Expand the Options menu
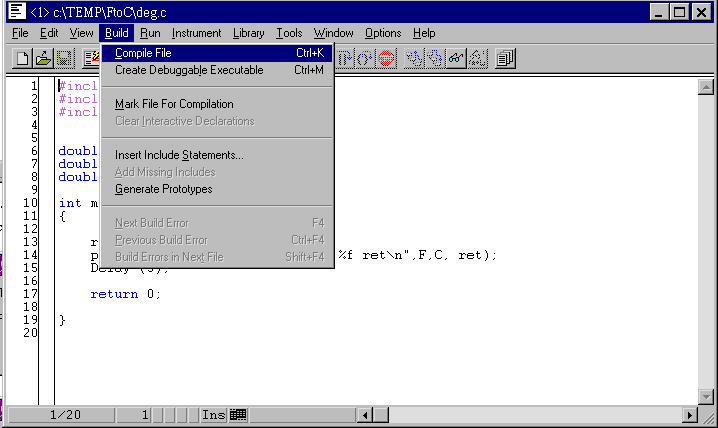This screenshot has height=428, width=718. coord(382,33)
